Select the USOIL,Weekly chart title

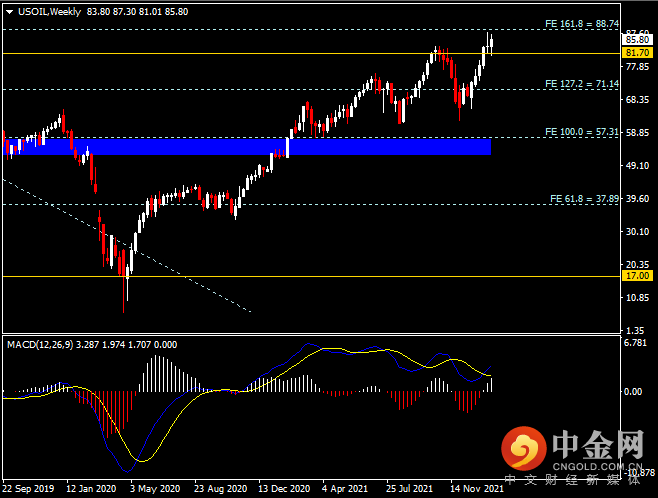tap(50, 12)
